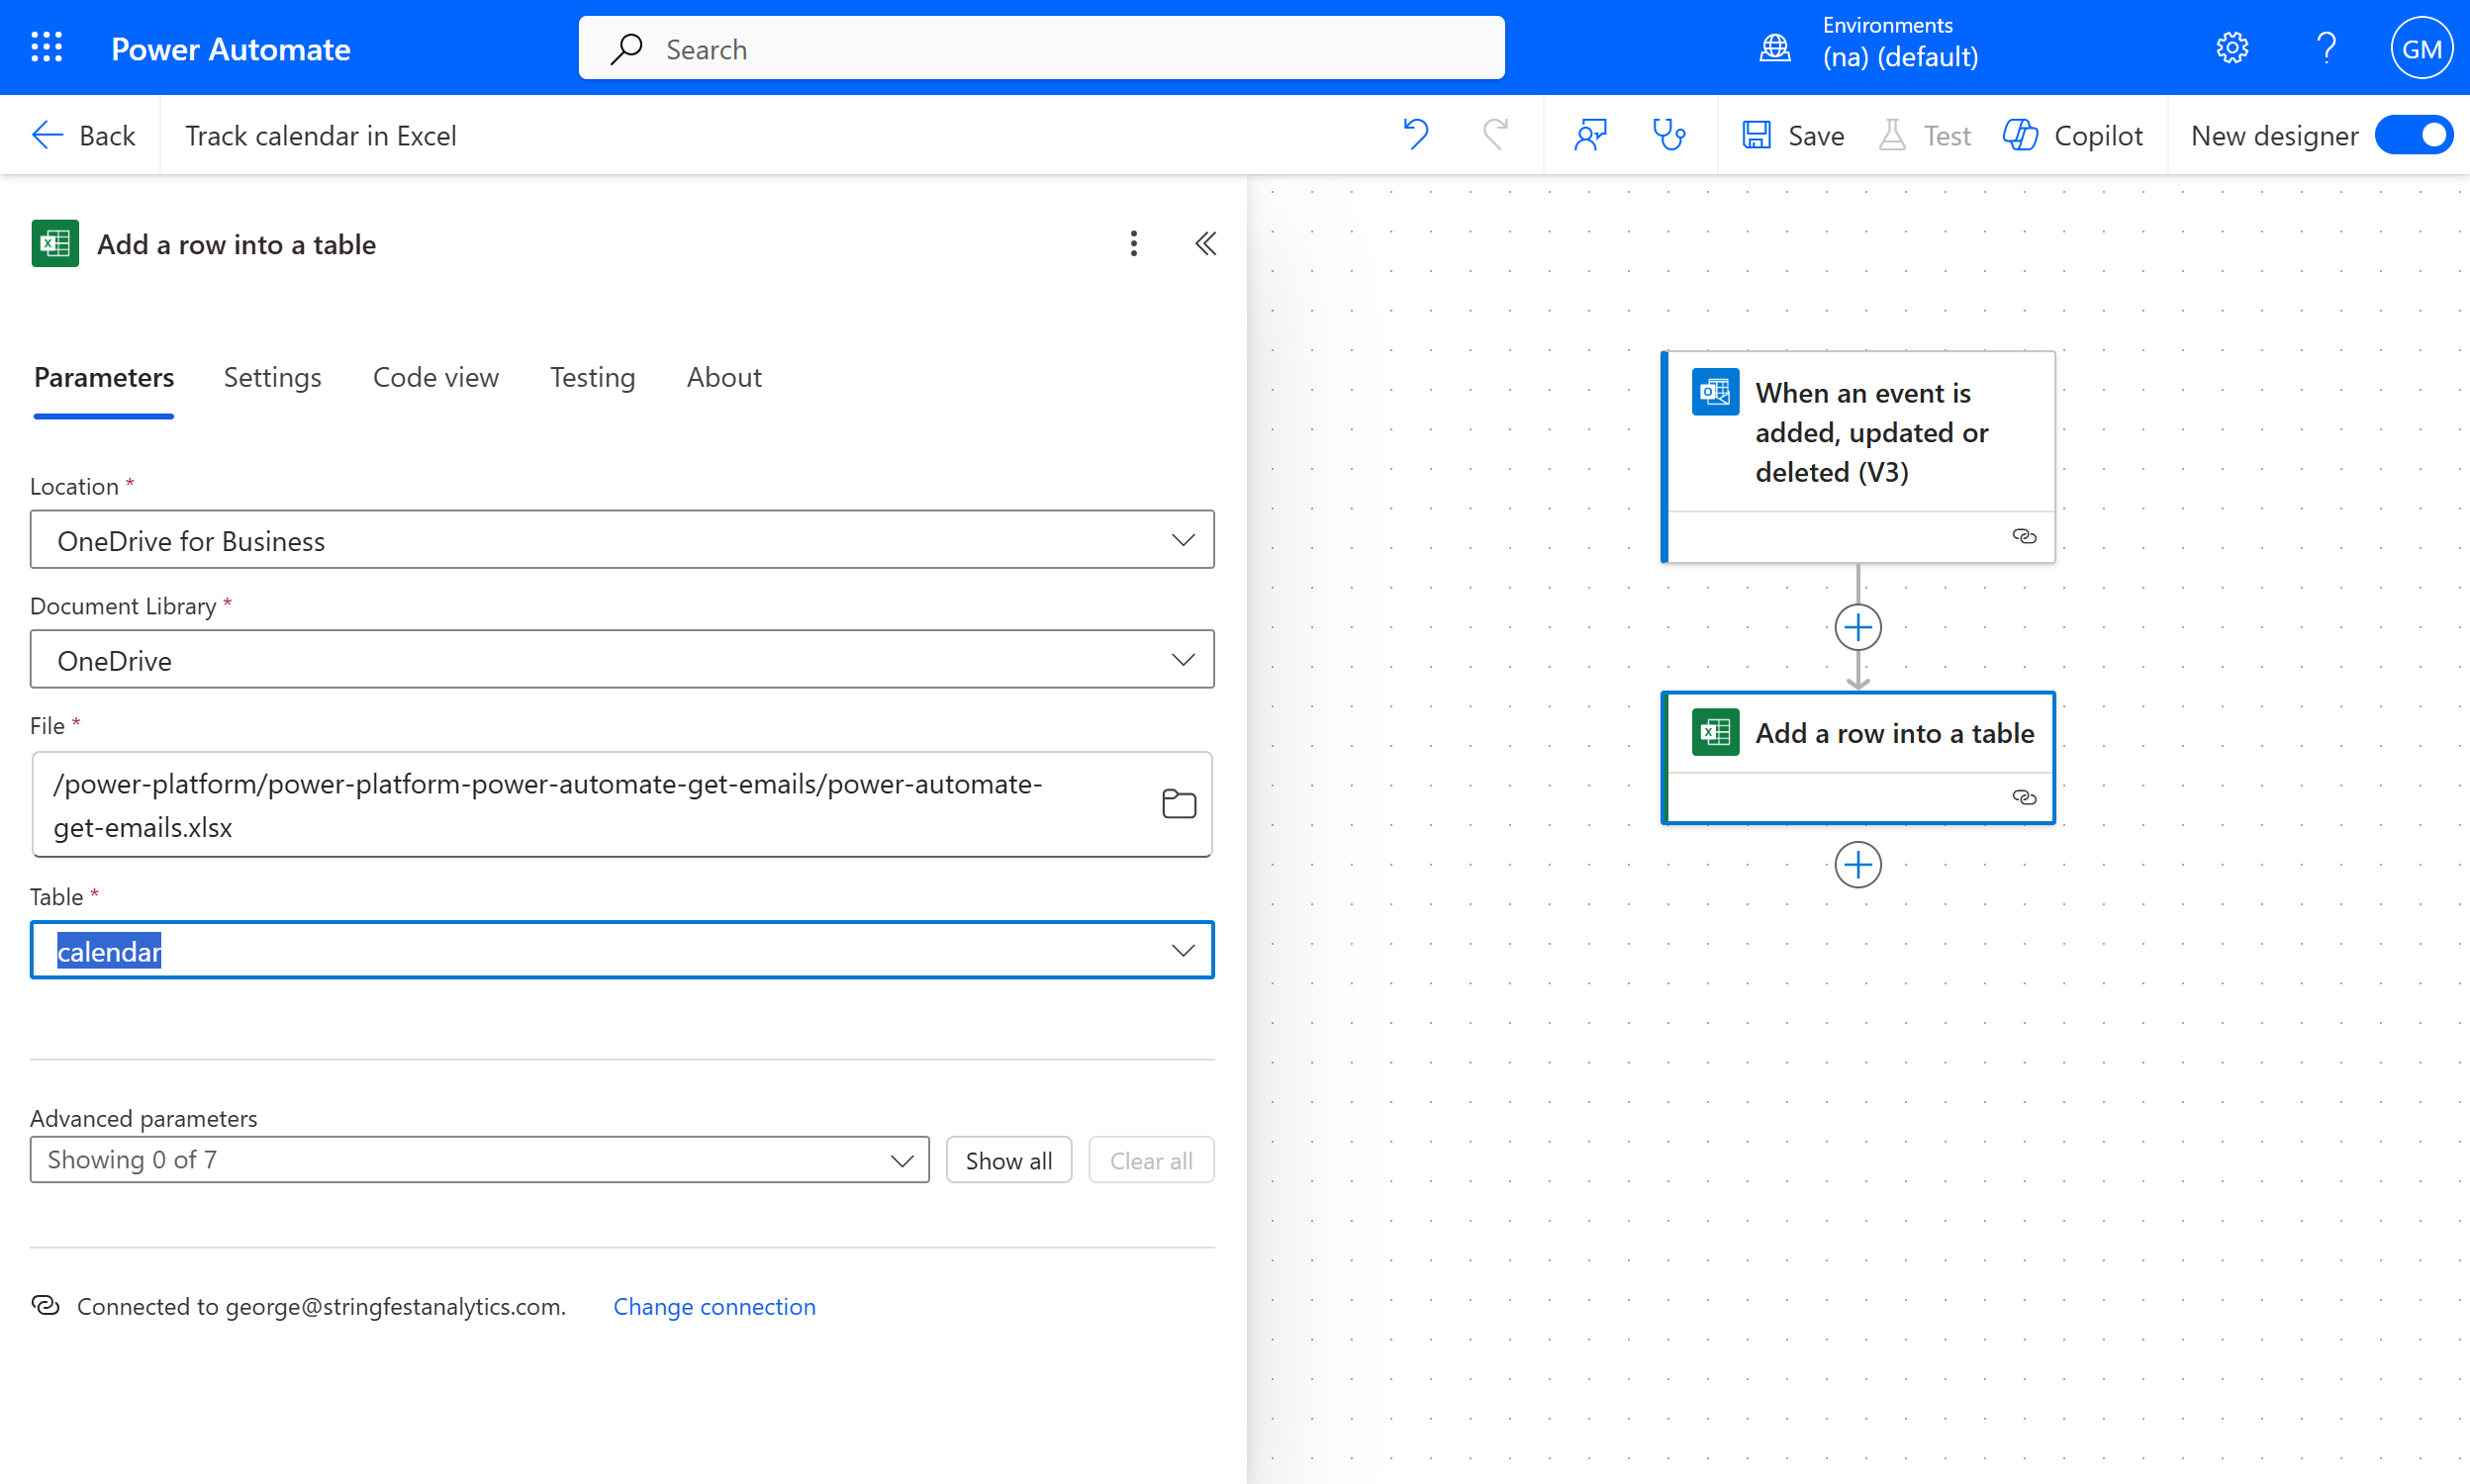The width and height of the screenshot is (2470, 1484).
Task: Switch to the Code view tab
Action: pos(435,377)
